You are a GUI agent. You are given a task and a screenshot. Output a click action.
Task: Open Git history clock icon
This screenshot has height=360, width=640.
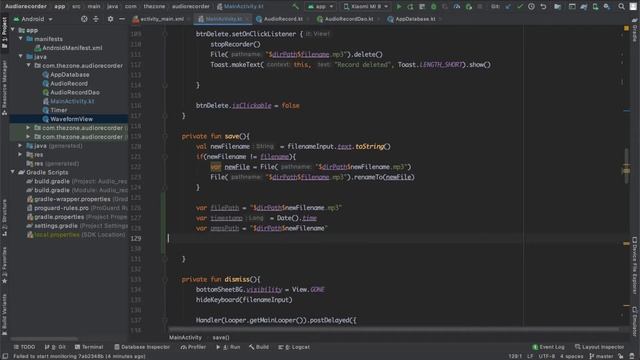(531, 7)
